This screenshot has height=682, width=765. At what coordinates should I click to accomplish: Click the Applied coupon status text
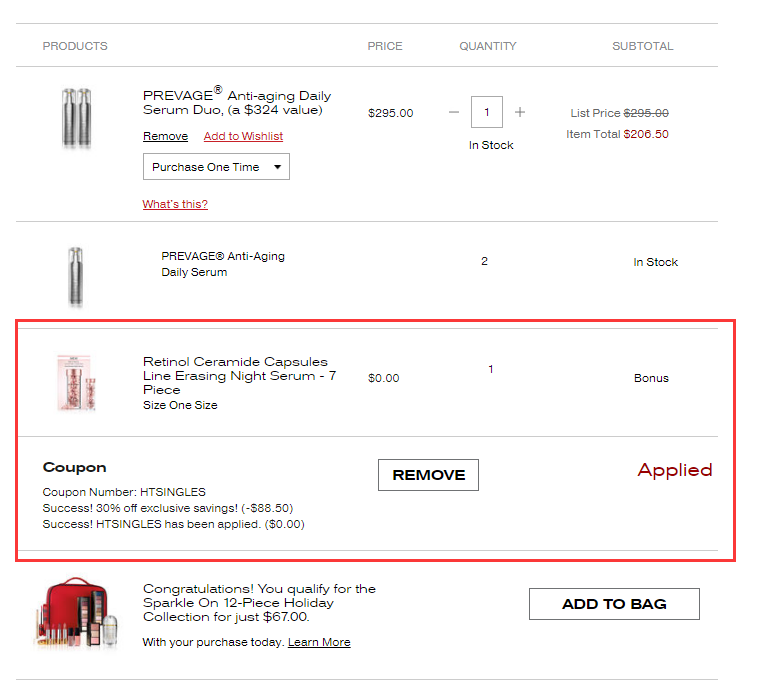(x=675, y=470)
